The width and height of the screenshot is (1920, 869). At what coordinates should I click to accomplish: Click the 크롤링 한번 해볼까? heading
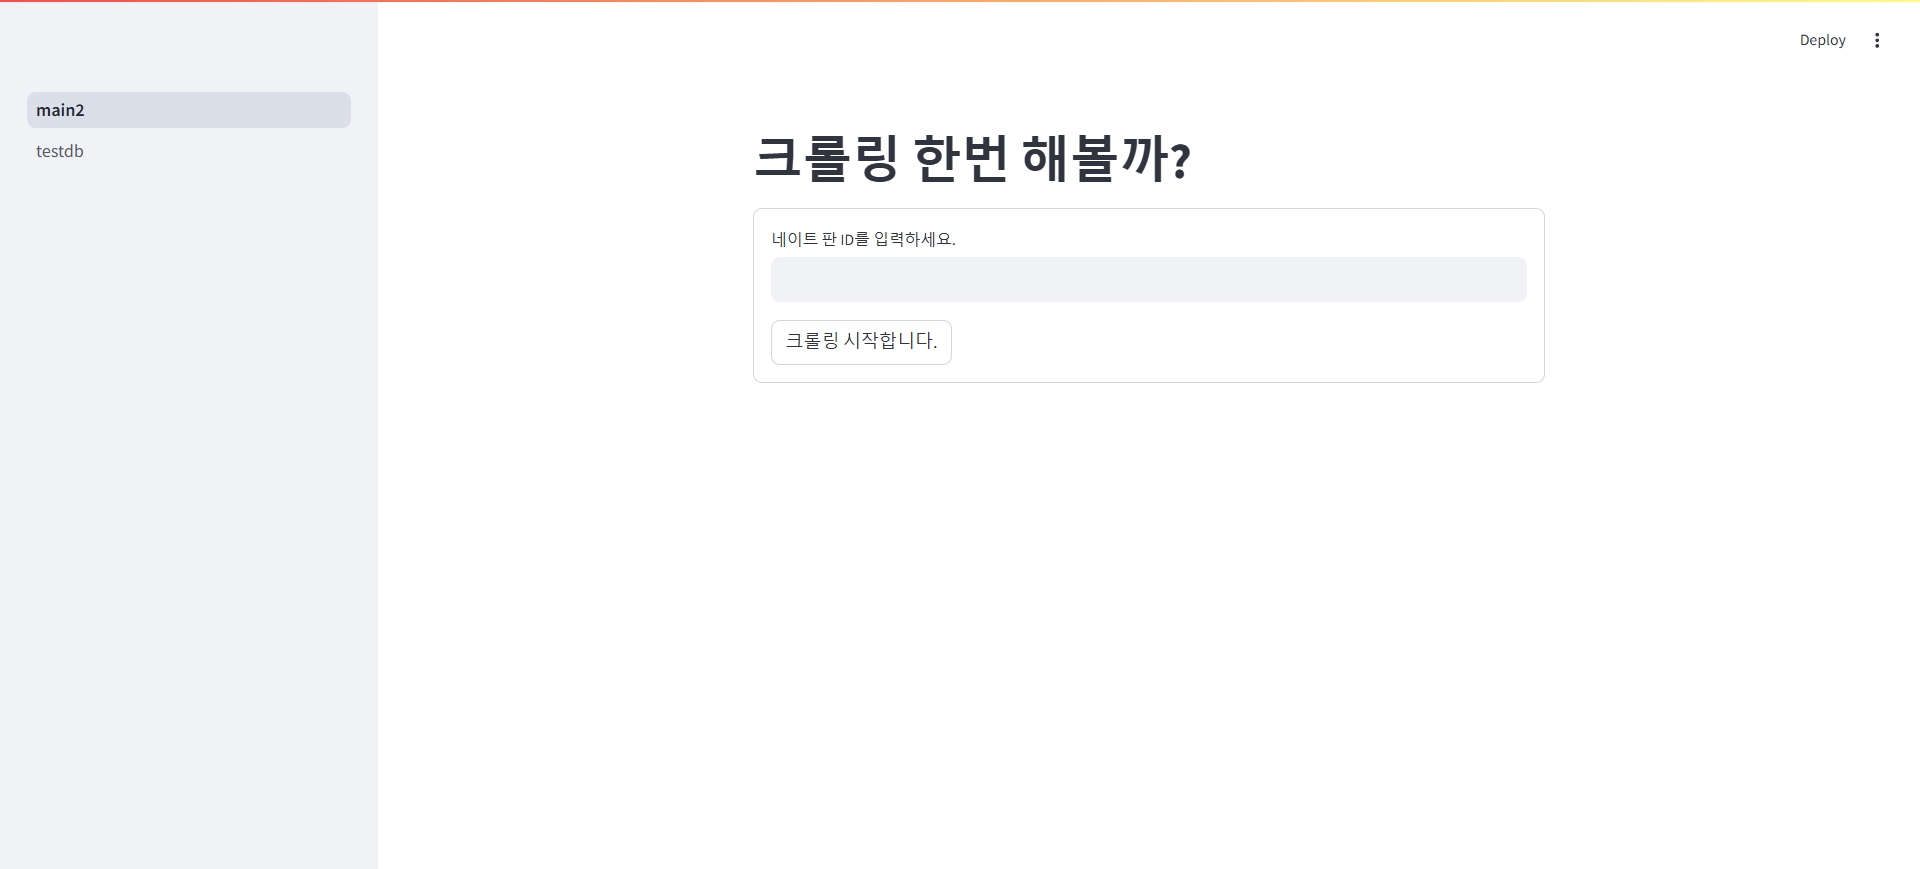click(972, 158)
